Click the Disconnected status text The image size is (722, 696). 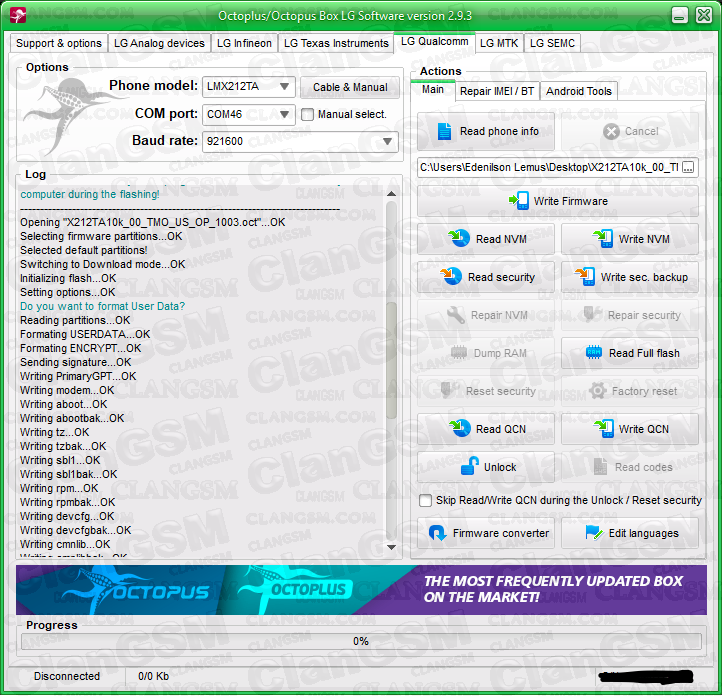[67, 676]
